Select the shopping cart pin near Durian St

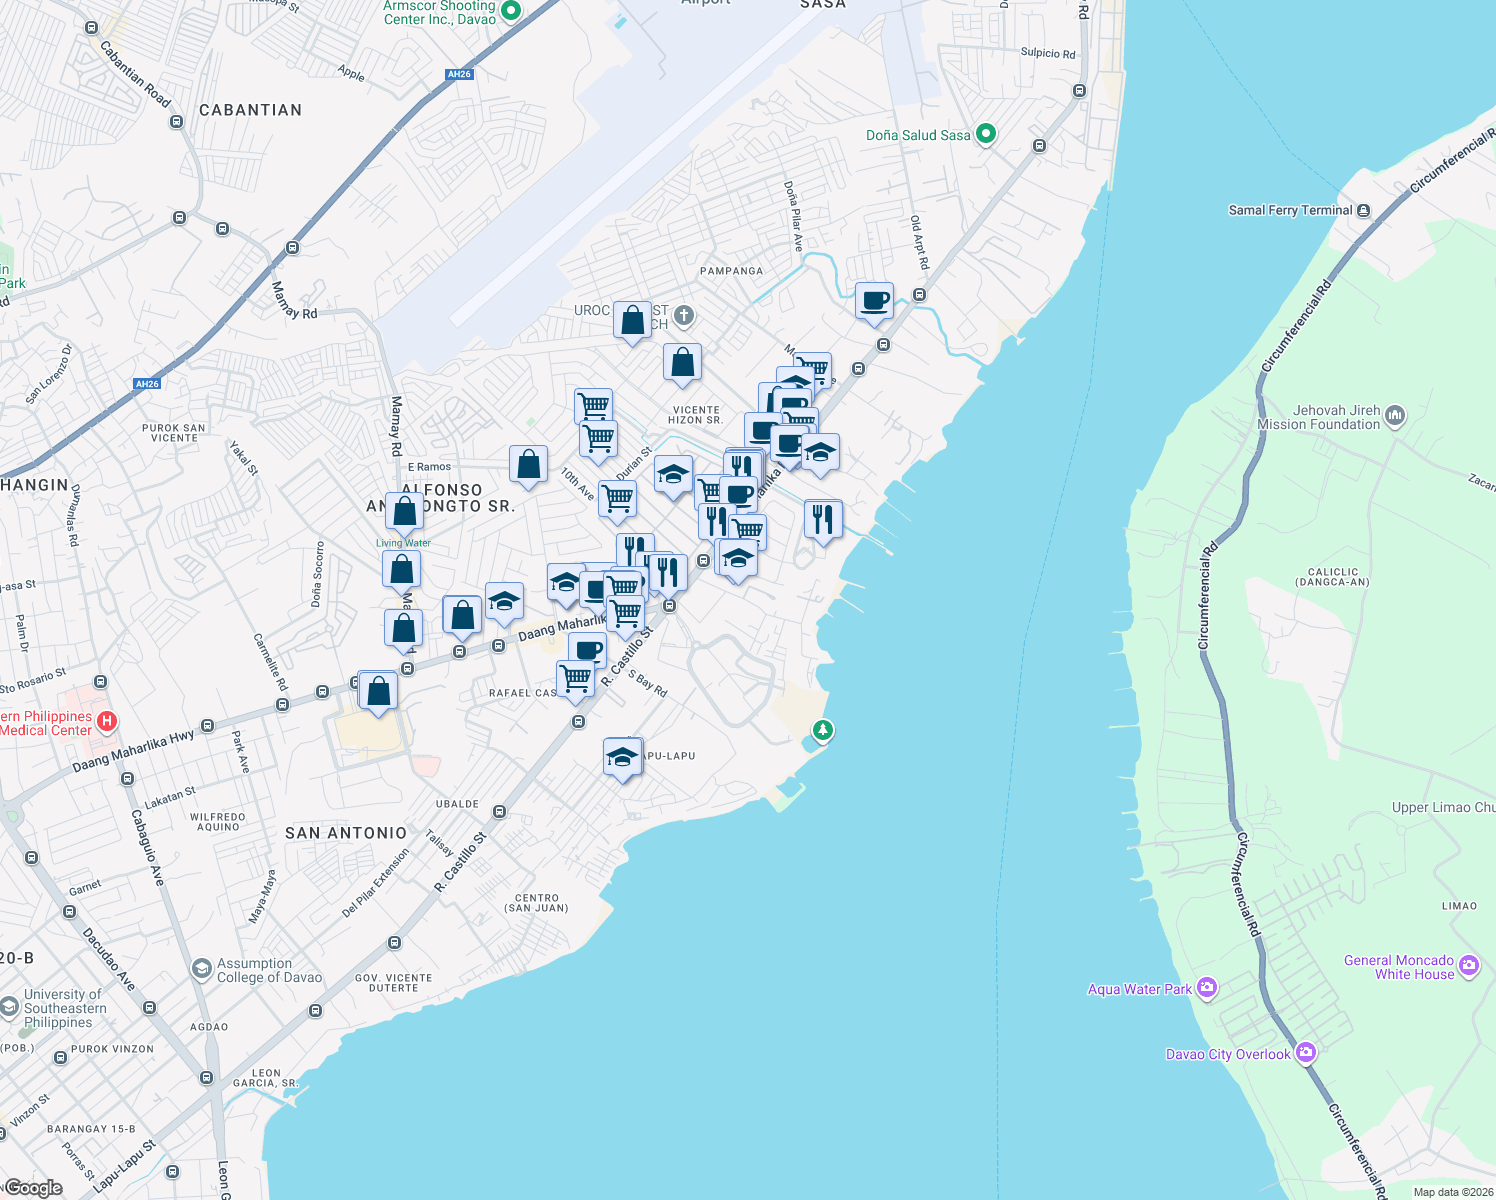617,500
